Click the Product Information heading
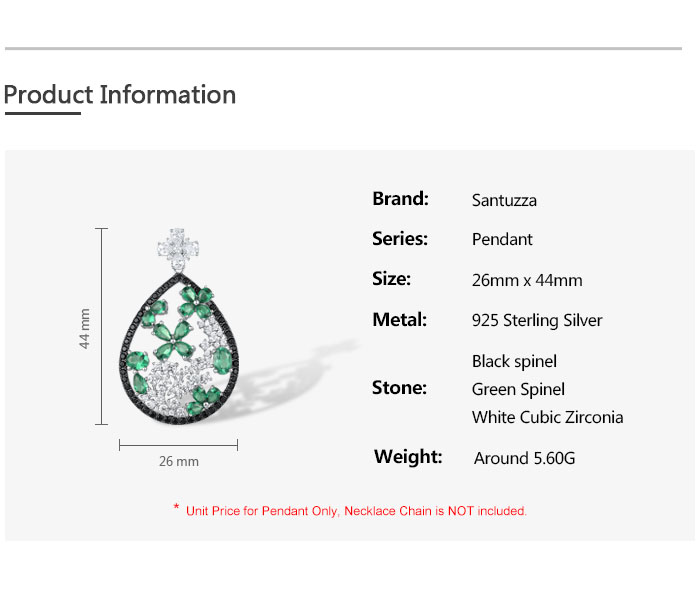This screenshot has width=700, height=589. click(x=120, y=95)
